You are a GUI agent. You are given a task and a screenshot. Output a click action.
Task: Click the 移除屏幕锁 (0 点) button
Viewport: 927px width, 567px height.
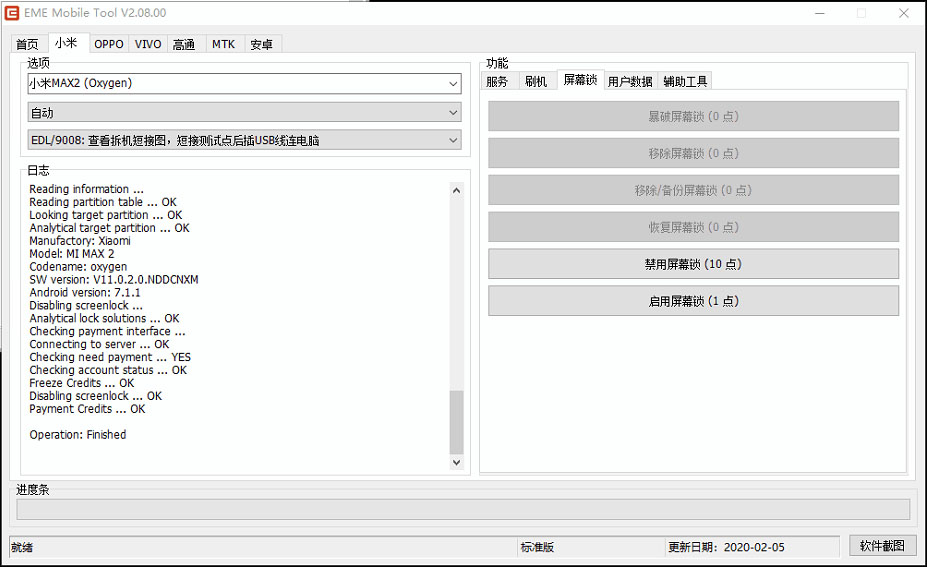pyautogui.click(x=693, y=154)
